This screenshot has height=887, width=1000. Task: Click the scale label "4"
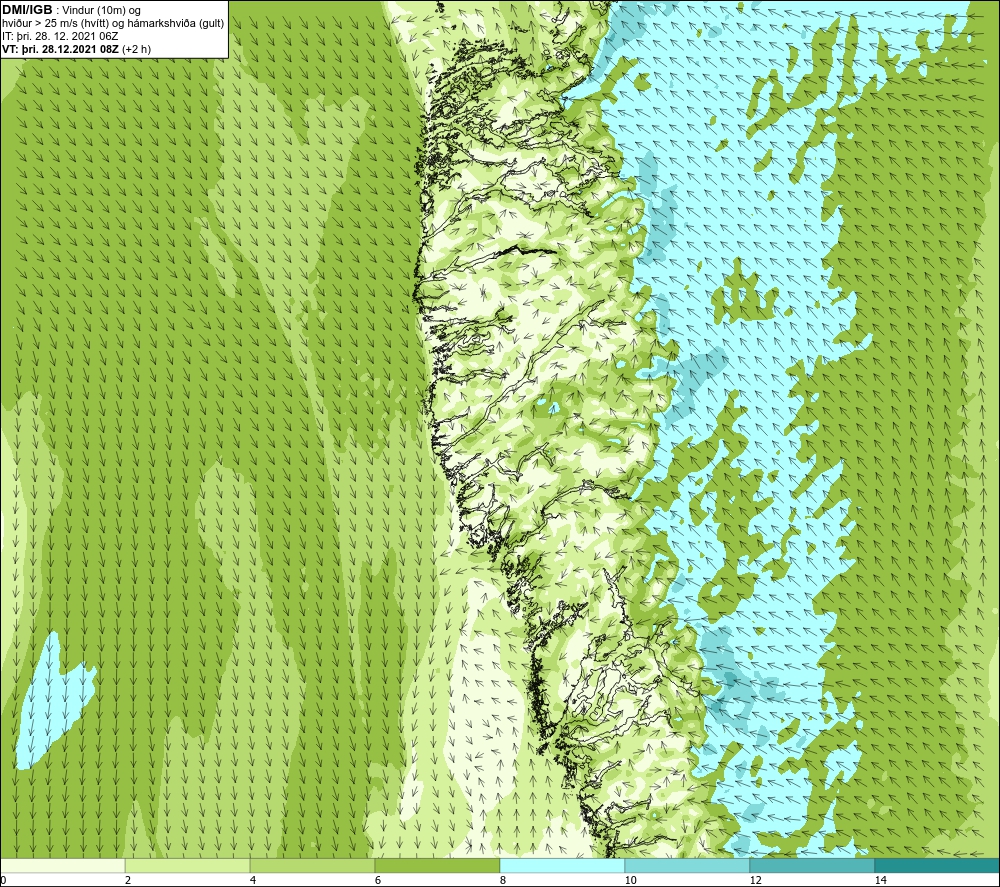(253, 881)
